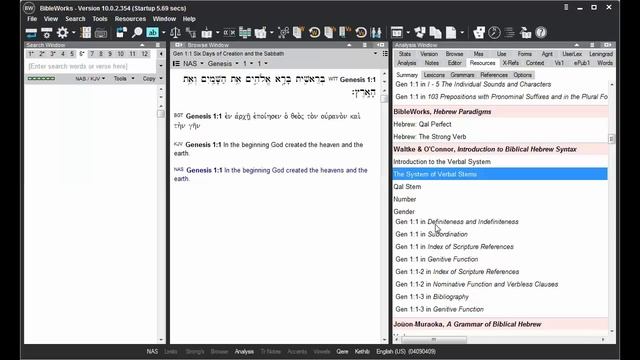Toggle Kethib in the status bar
The height and width of the screenshot is (360, 640).
[x=362, y=351]
